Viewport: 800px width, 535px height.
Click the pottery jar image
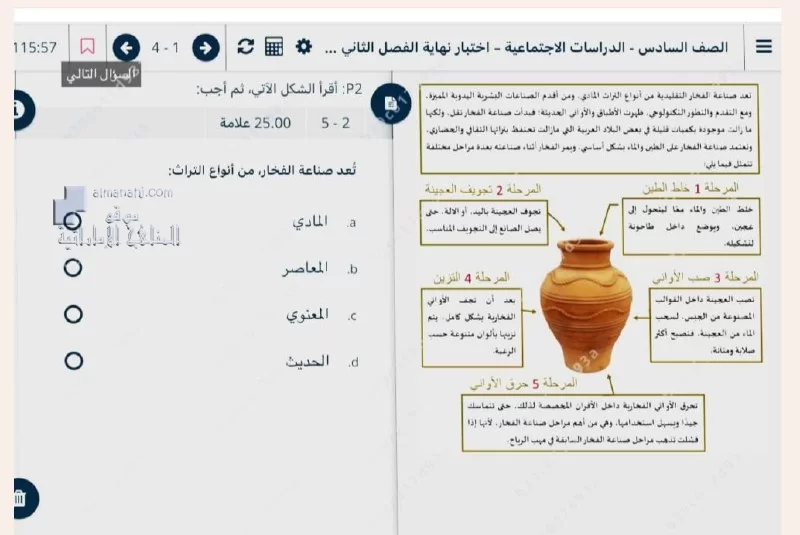click(x=586, y=304)
